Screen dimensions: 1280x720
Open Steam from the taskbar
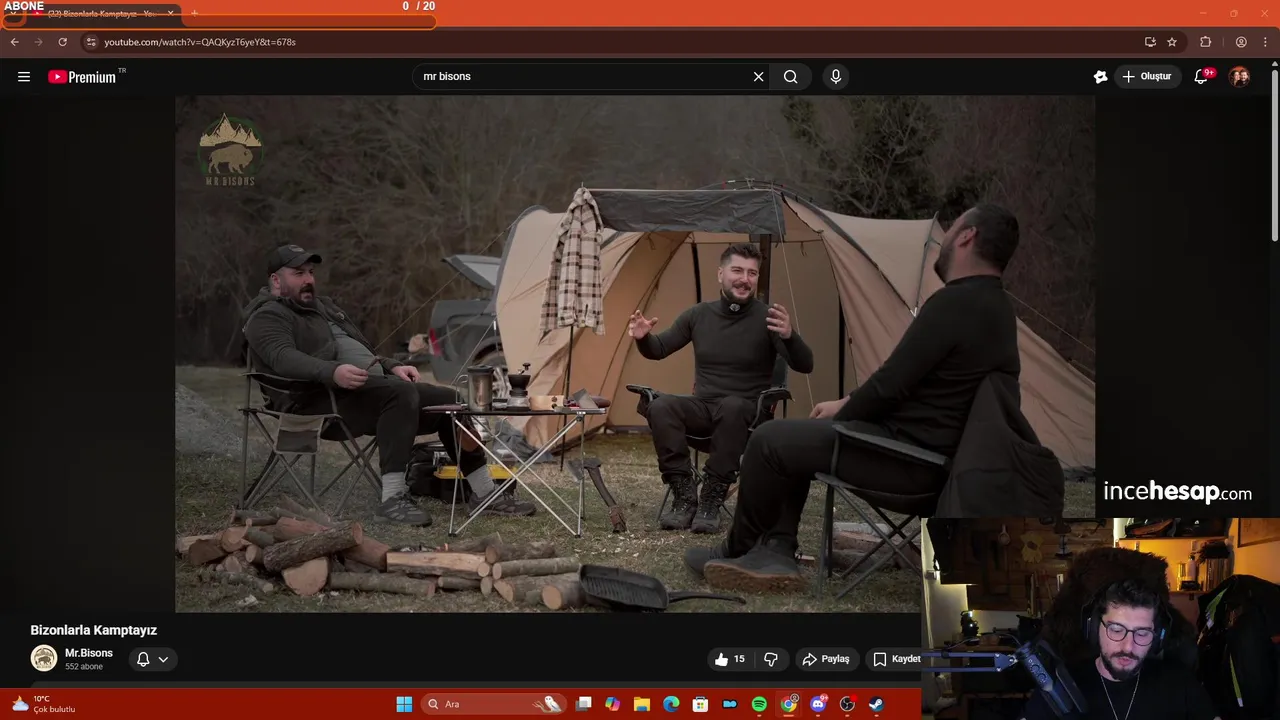[x=876, y=704]
